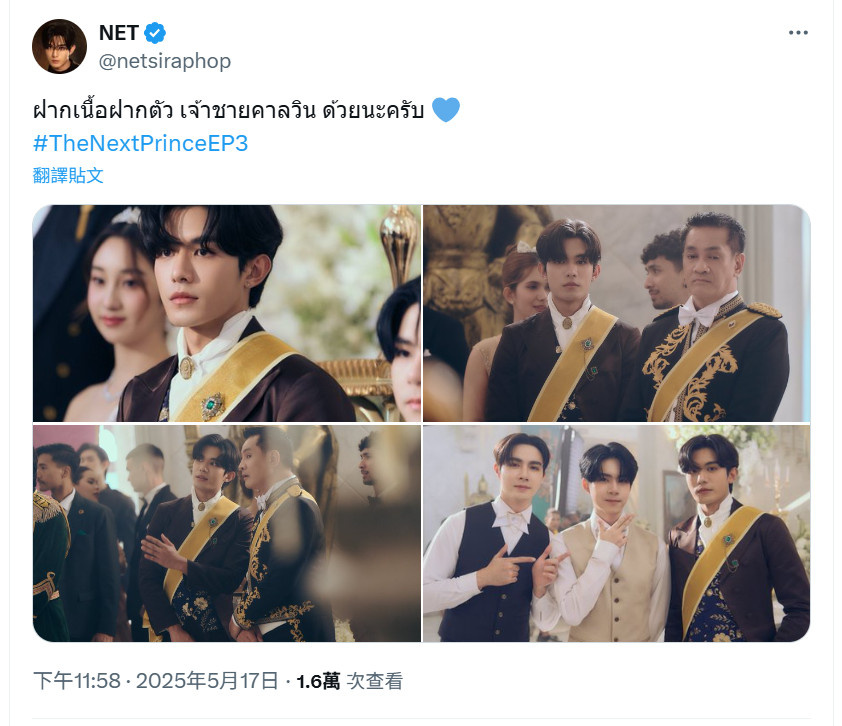842x726 pixels.
Task: Click 翻譯貼文 to translate the post
Action: pos(68,176)
